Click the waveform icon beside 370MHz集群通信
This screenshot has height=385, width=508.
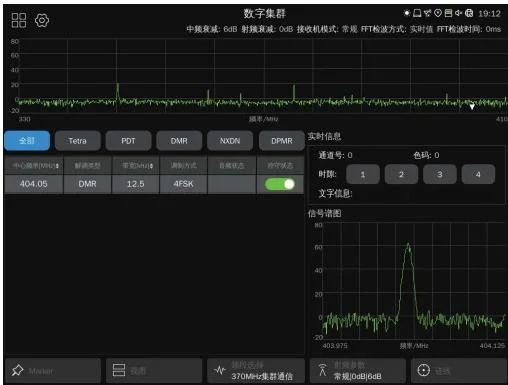[x=220, y=370]
